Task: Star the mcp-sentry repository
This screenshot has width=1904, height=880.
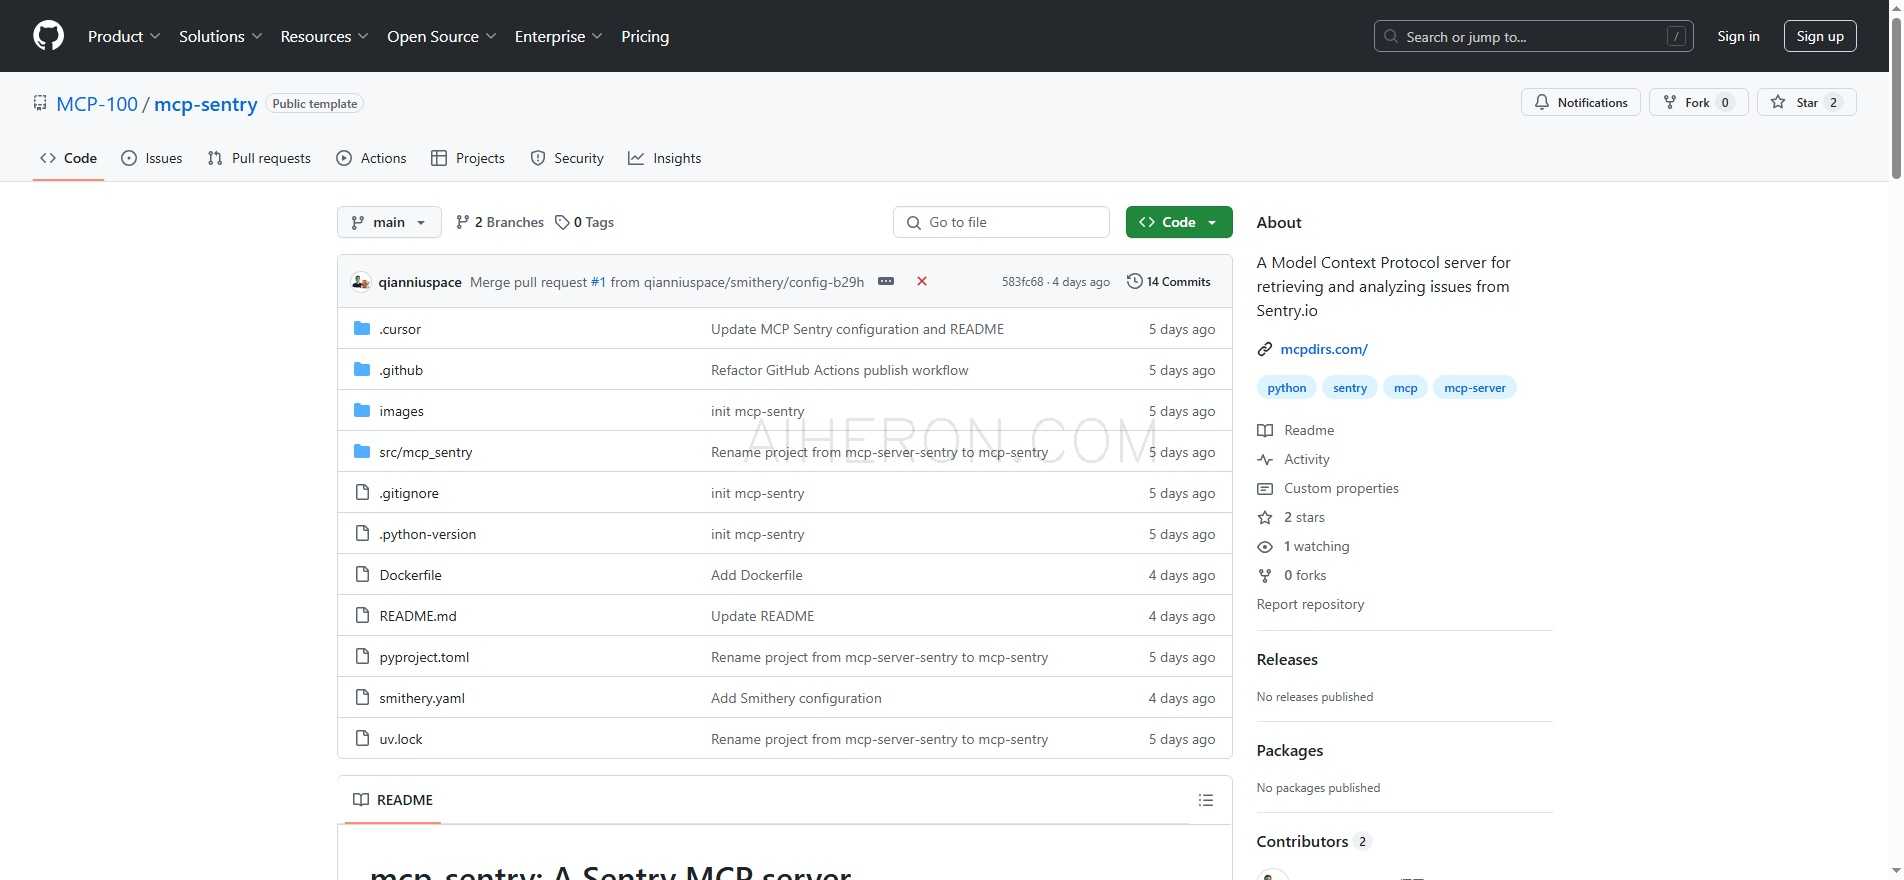Action: (1806, 103)
